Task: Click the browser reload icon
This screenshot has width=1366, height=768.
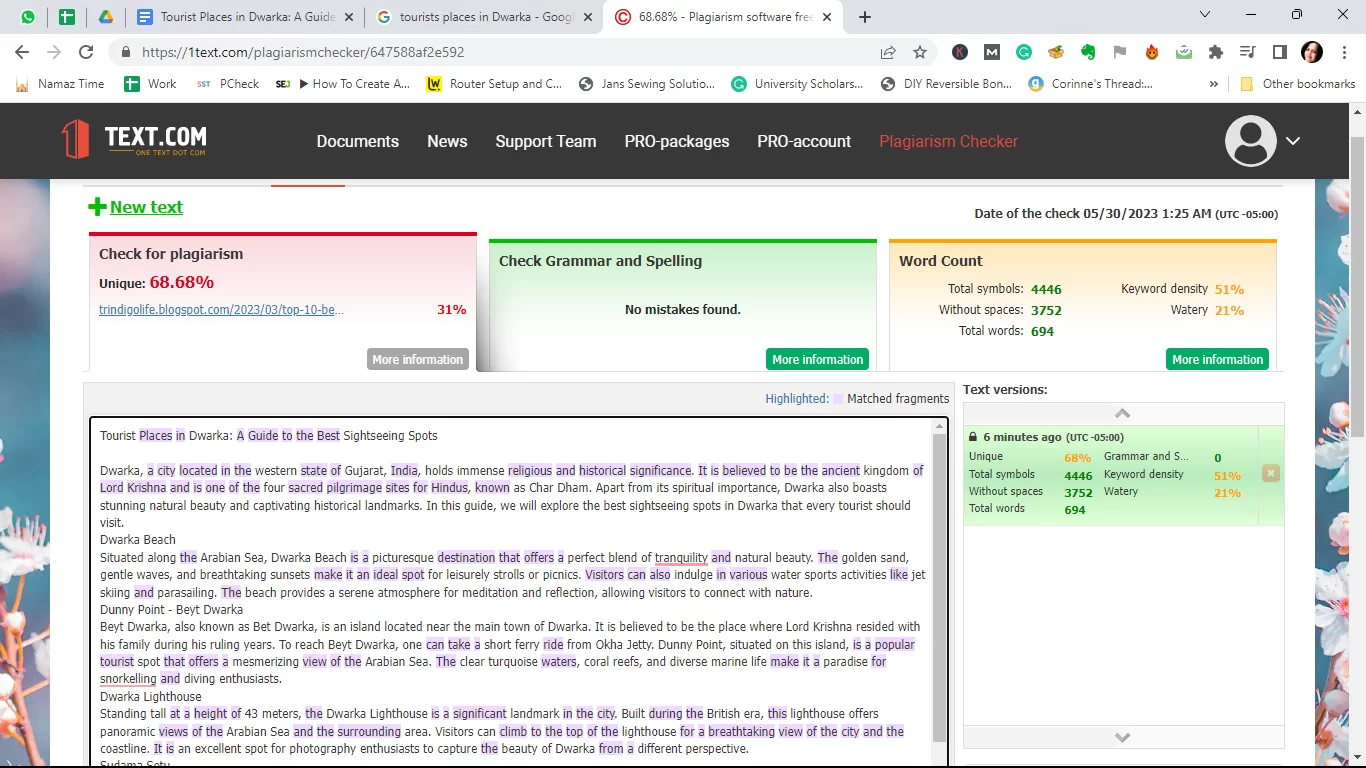Action: tap(86, 52)
